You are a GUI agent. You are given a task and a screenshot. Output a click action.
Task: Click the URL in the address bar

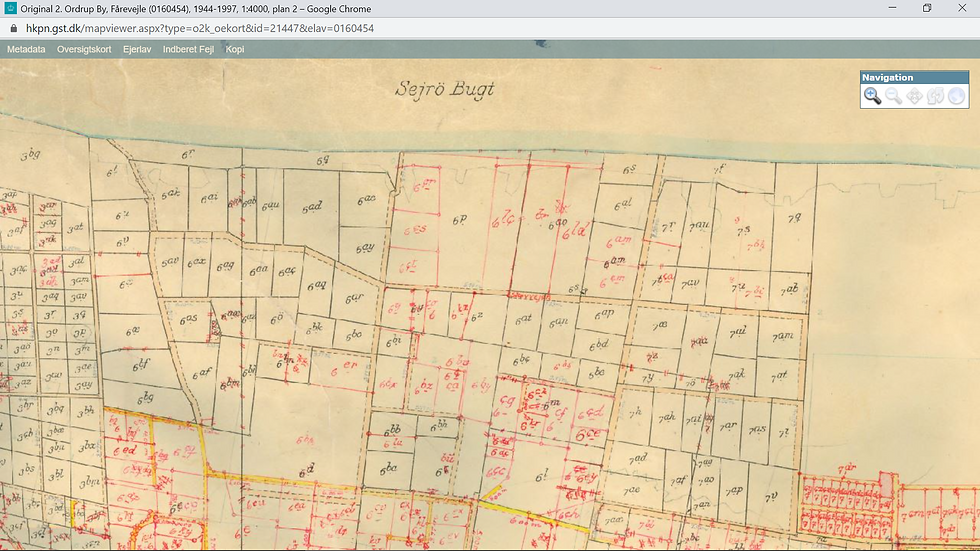200,28
